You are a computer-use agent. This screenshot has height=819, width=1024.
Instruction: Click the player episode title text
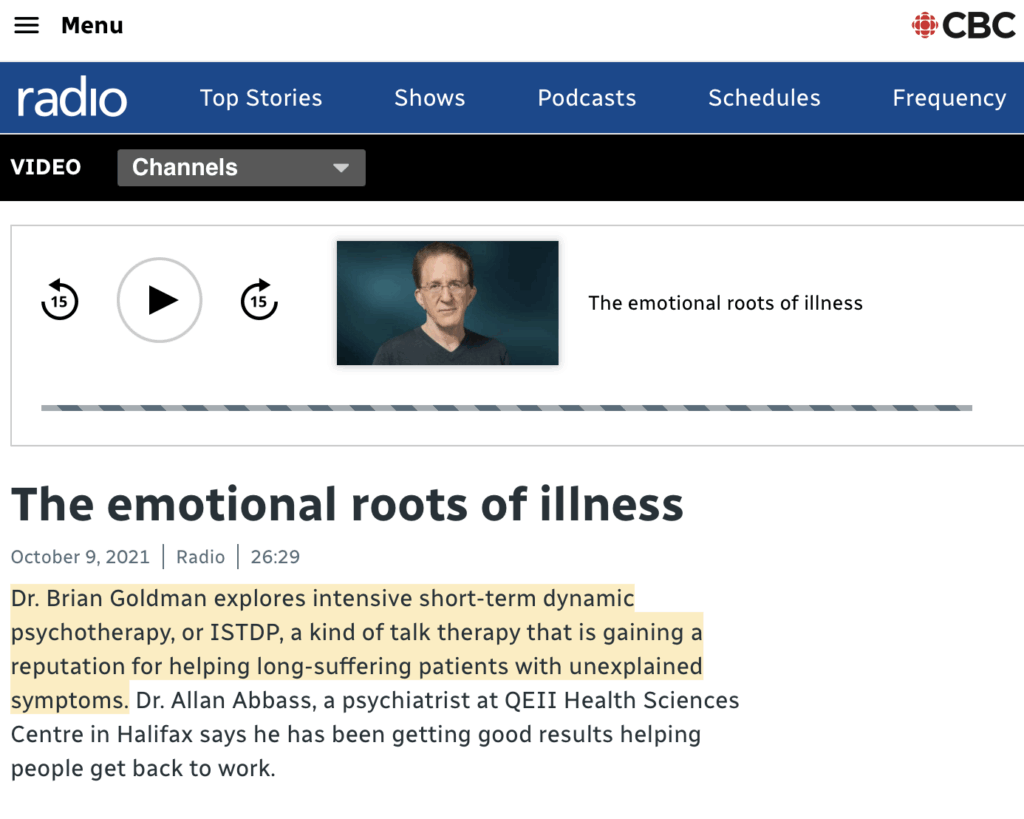pyautogui.click(x=725, y=303)
